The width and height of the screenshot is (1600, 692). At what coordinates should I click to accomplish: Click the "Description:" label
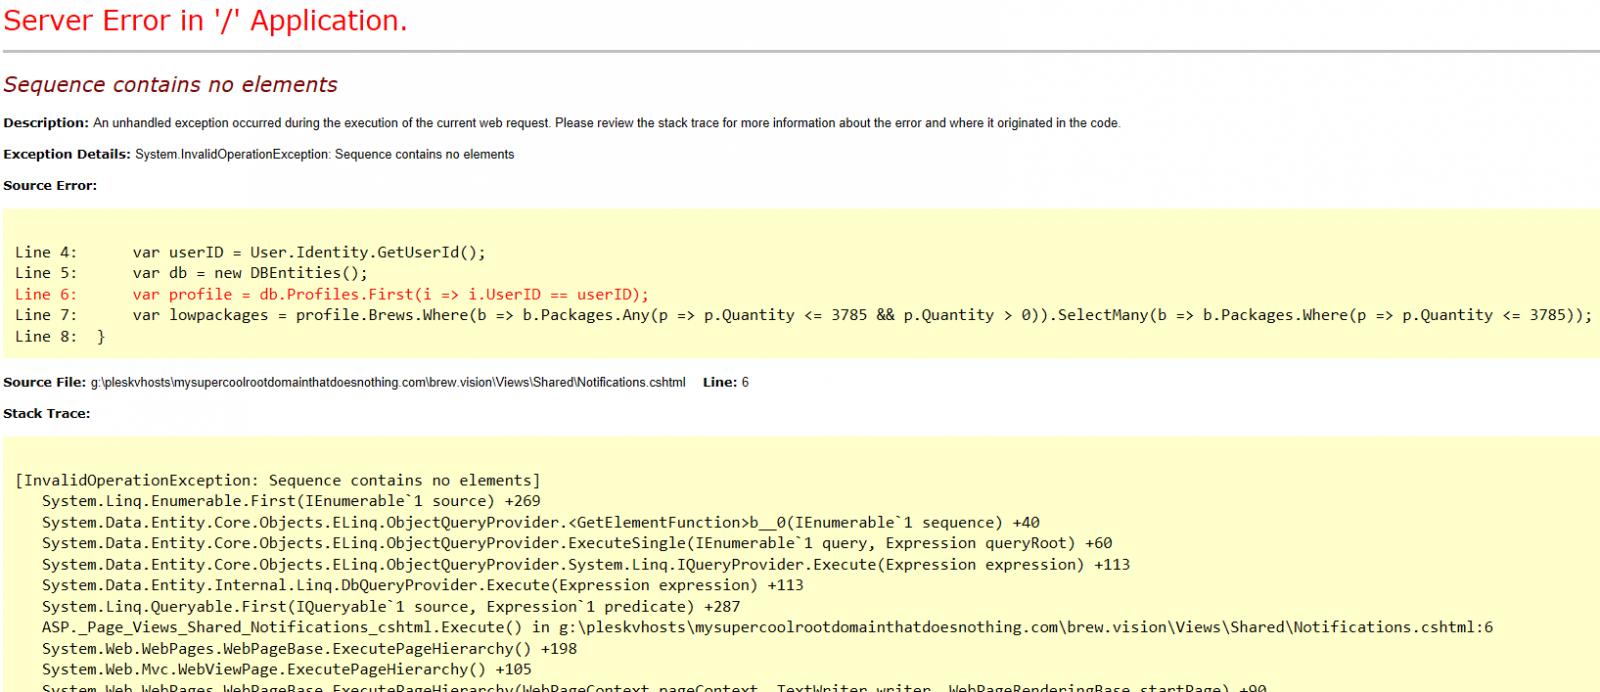pos(46,123)
